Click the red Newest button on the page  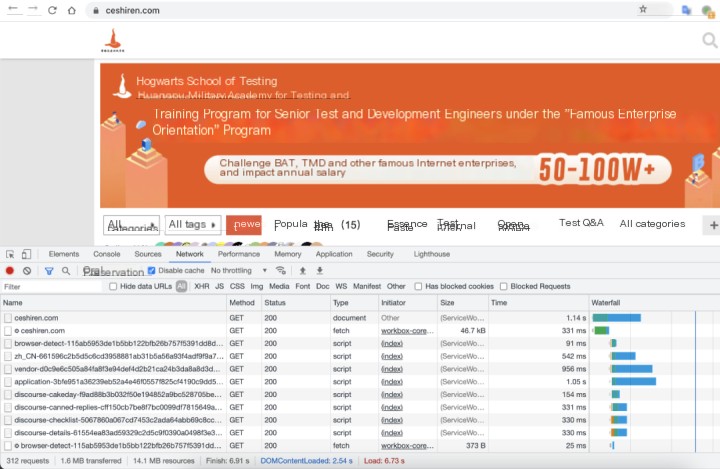coord(244,225)
